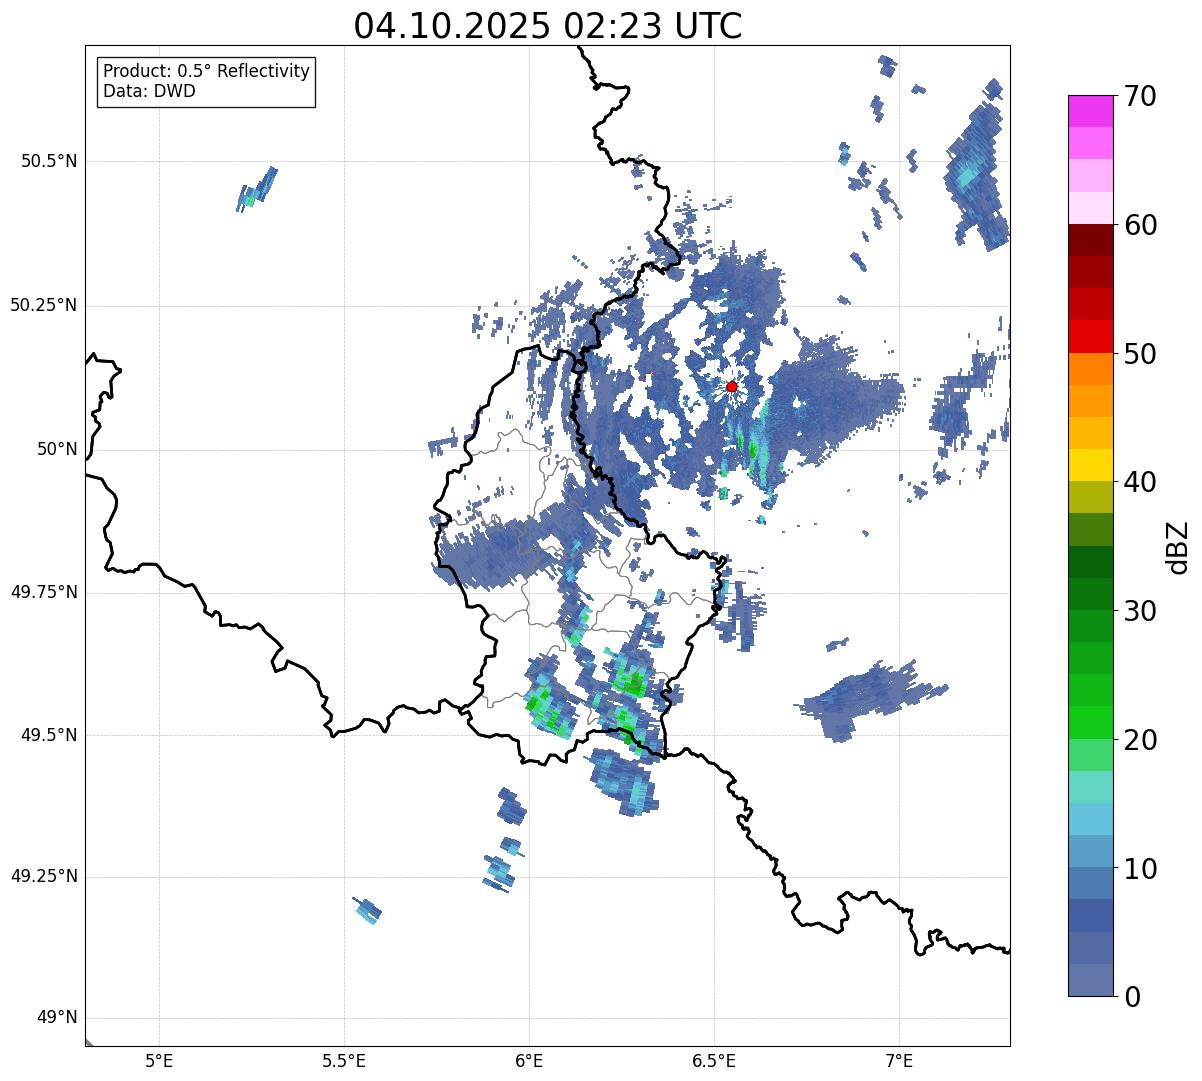Click the 49.75°N latitude label
1202x1081 pixels.
pyautogui.click(x=44, y=592)
